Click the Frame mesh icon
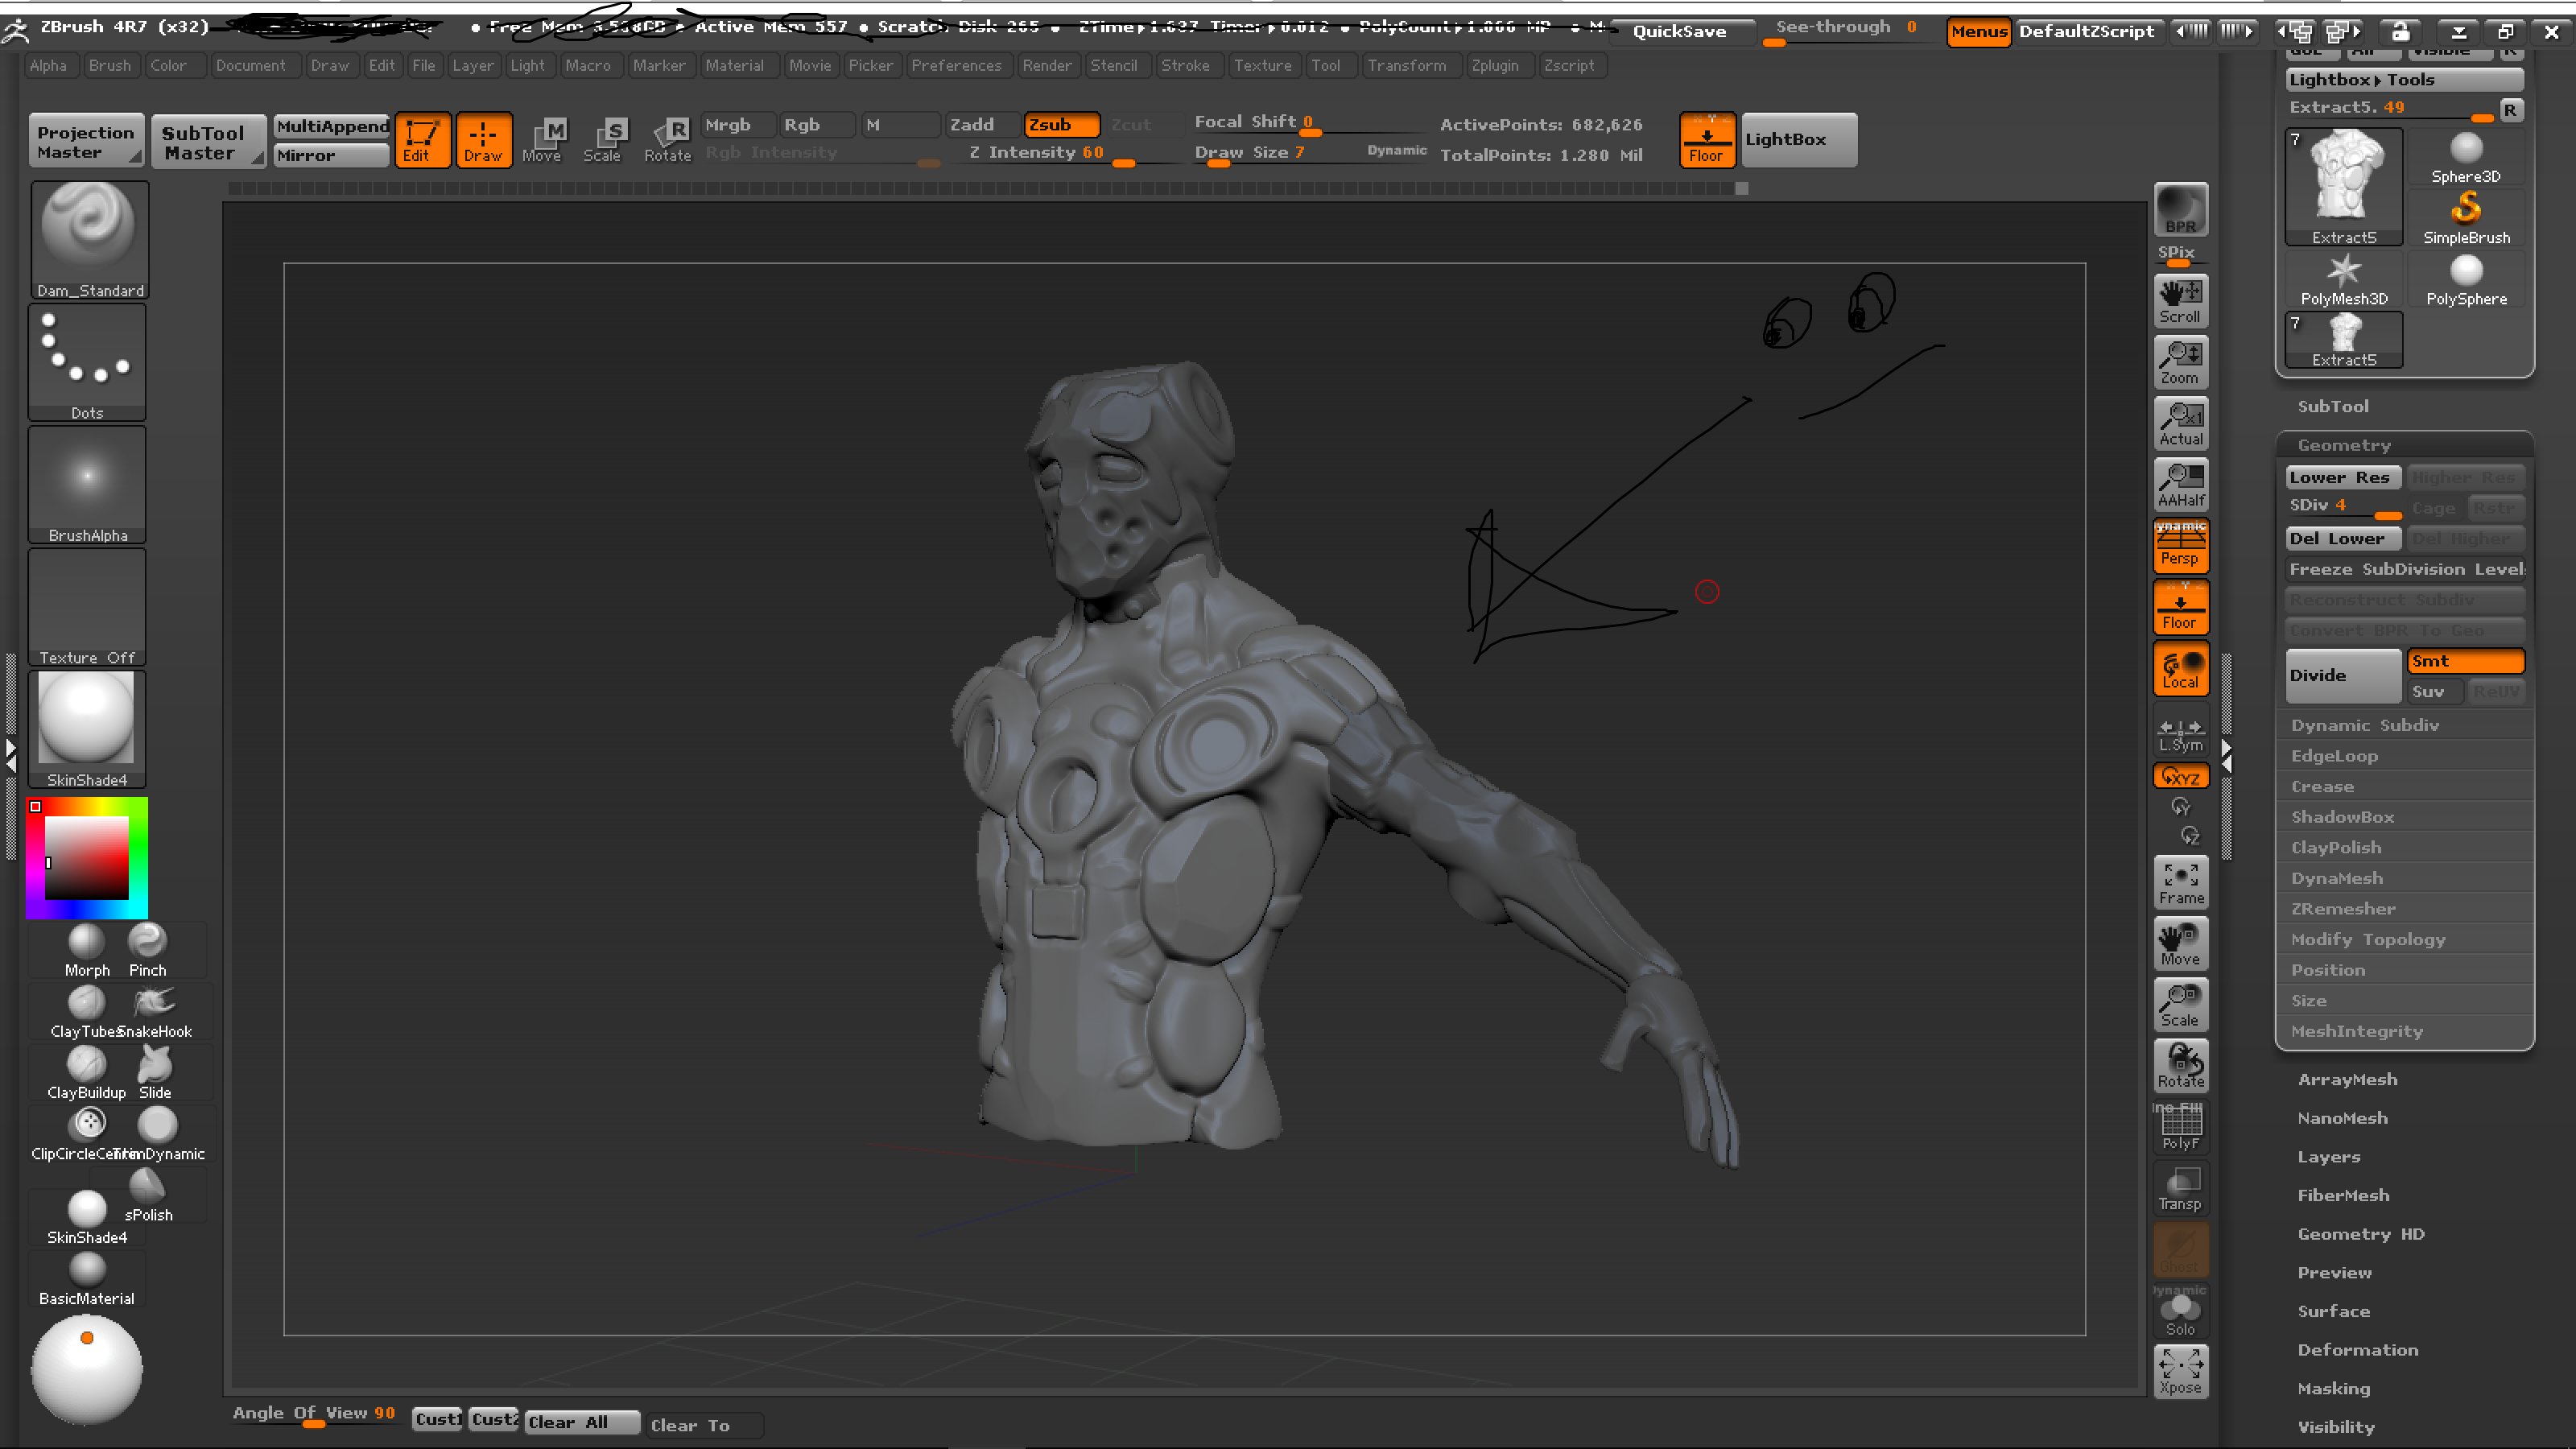 [2180, 883]
